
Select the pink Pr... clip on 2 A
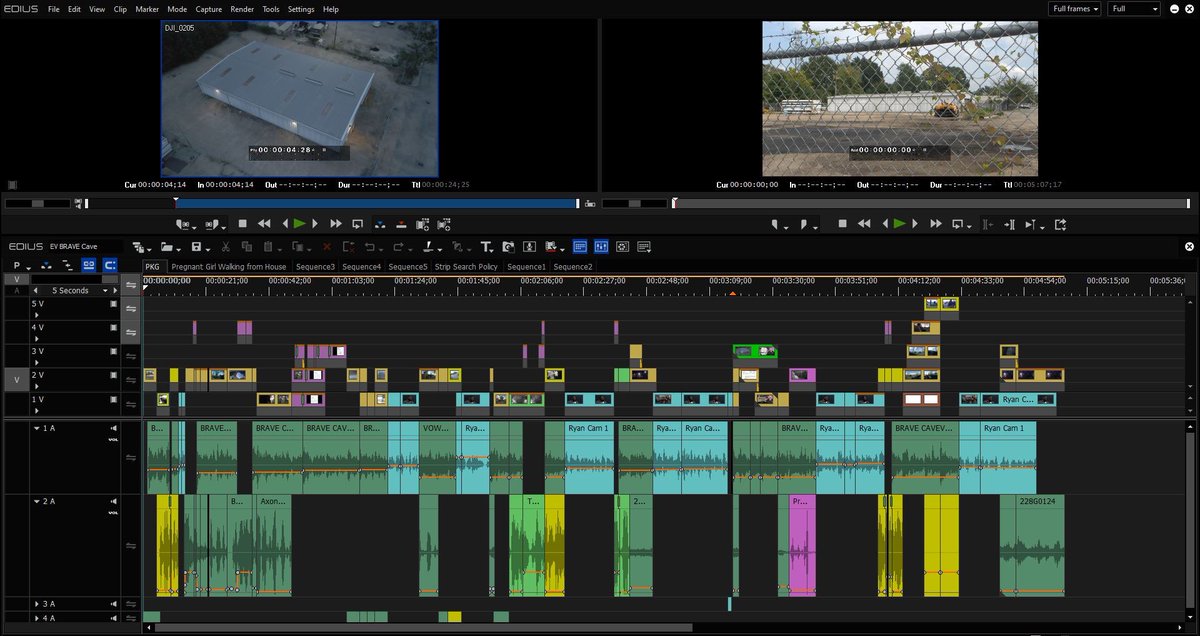[802, 545]
